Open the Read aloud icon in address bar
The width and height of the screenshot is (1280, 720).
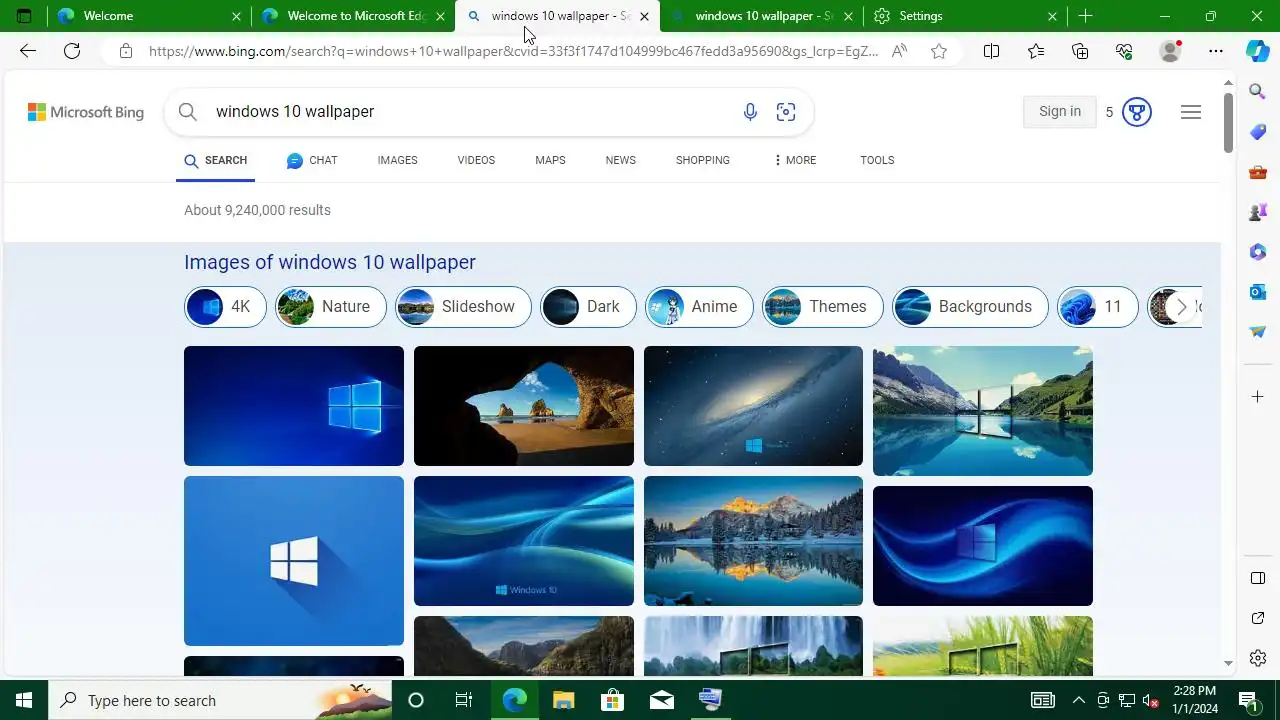point(899,51)
